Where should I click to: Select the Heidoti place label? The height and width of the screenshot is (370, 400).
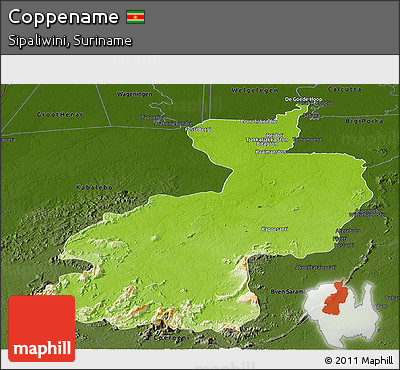pyautogui.click(x=274, y=135)
